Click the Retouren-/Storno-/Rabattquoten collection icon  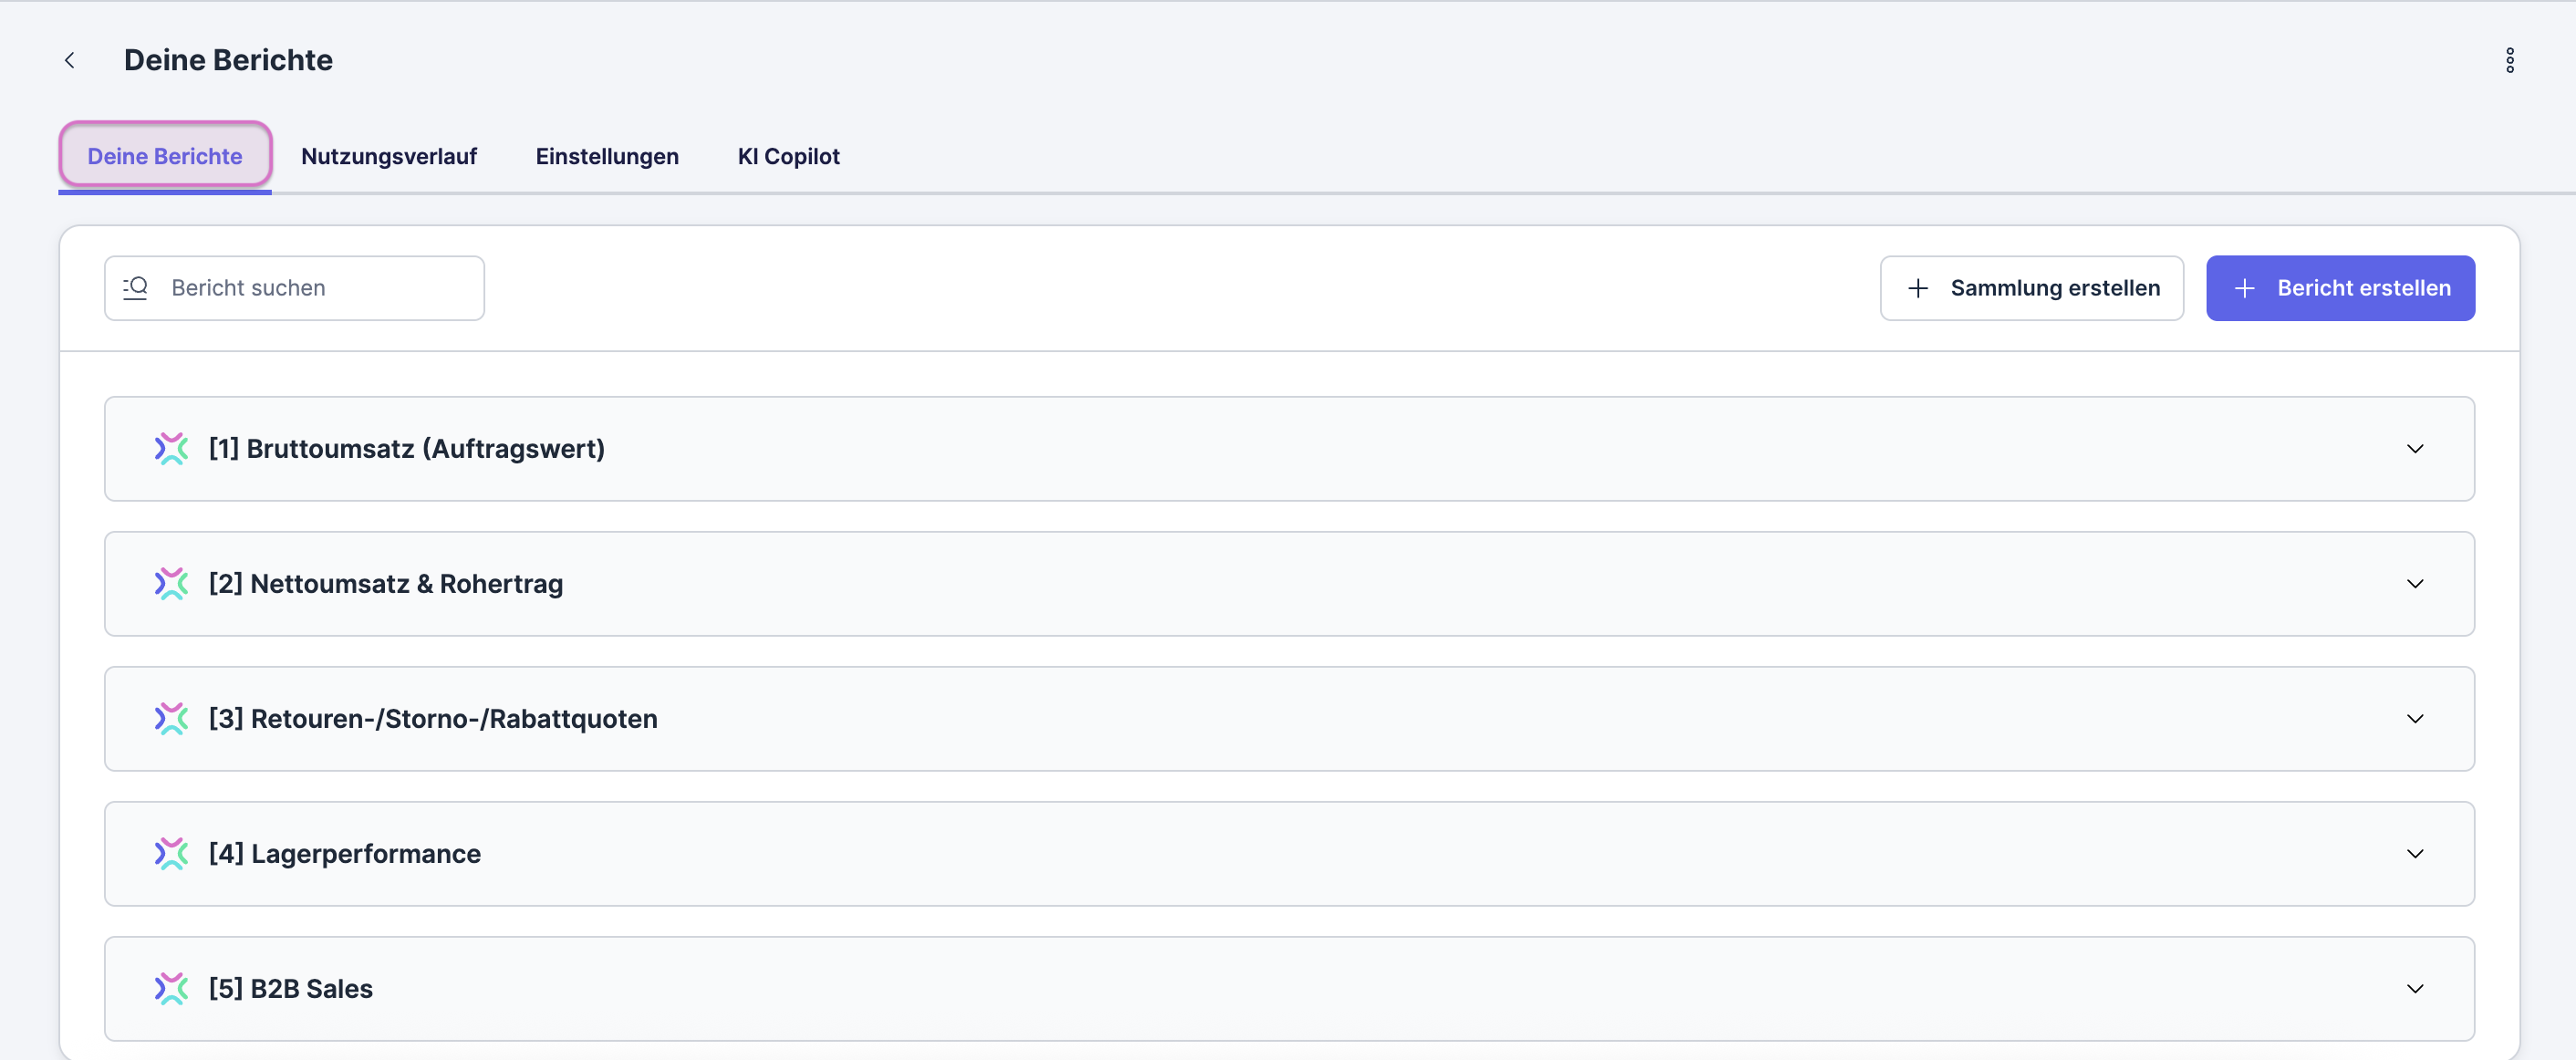[x=171, y=719]
